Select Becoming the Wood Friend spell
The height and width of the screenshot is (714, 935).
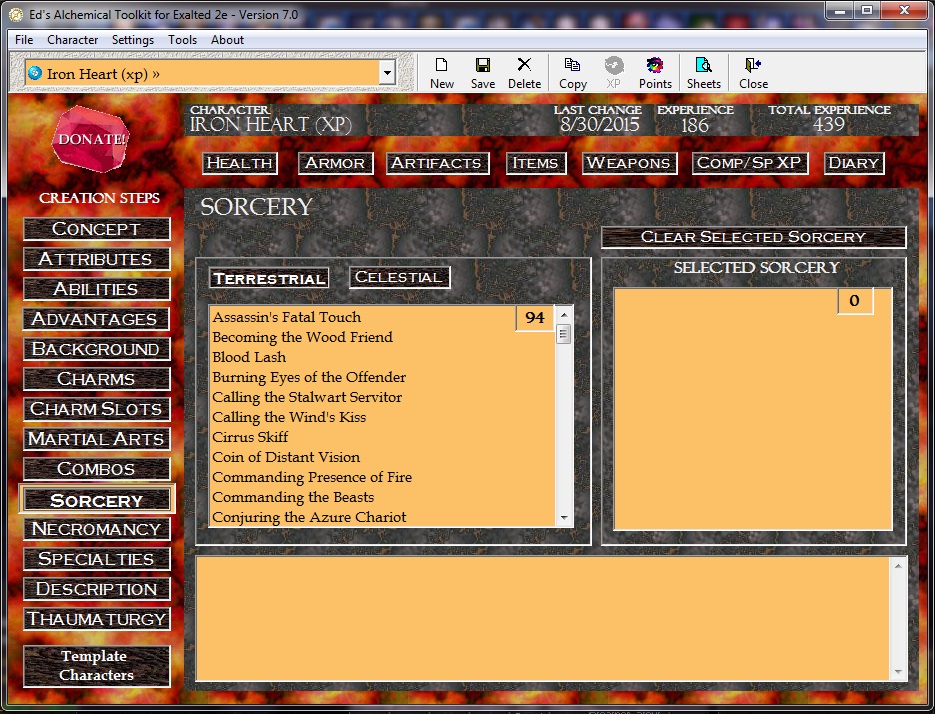302,337
